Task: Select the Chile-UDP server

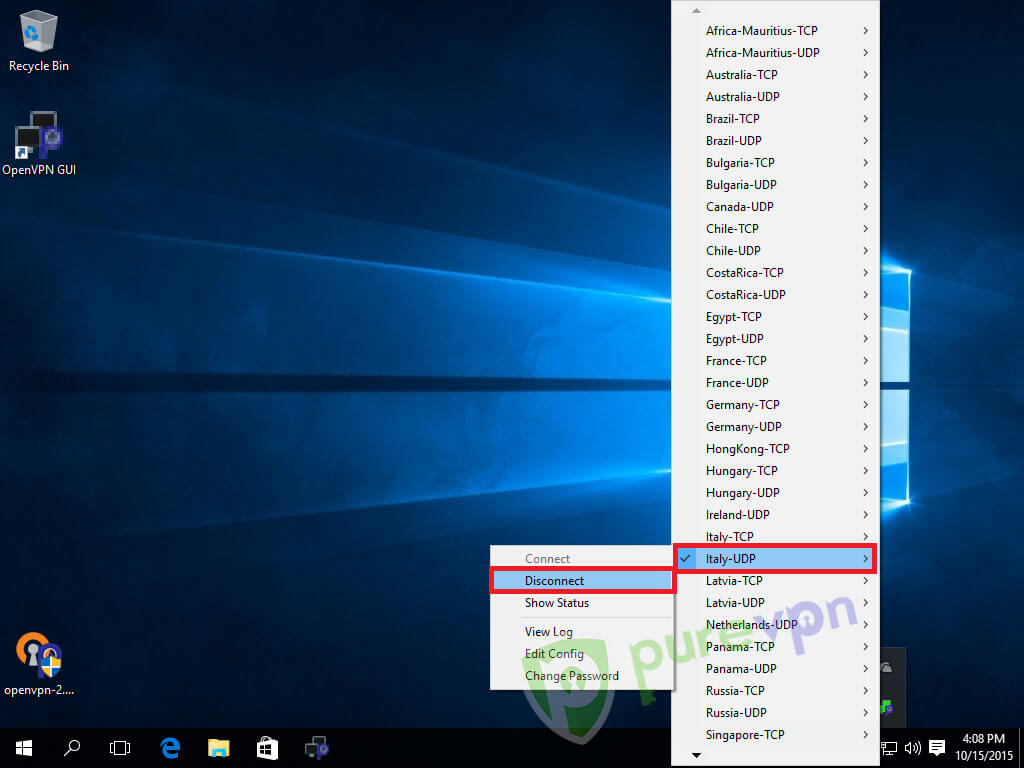Action: point(775,251)
